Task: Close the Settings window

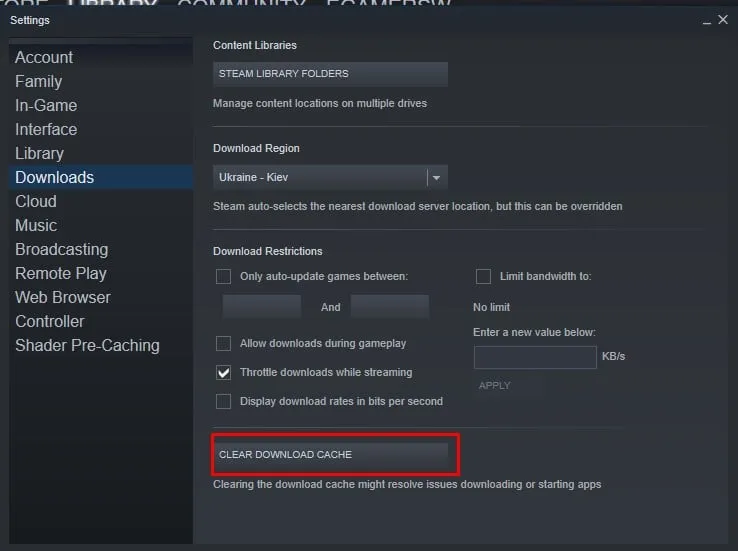Action: (723, 20)
